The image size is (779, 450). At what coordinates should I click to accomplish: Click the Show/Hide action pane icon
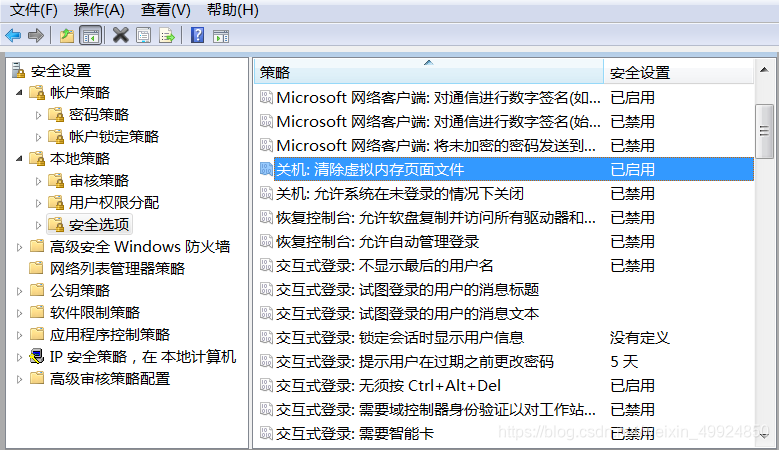[221, 36]
